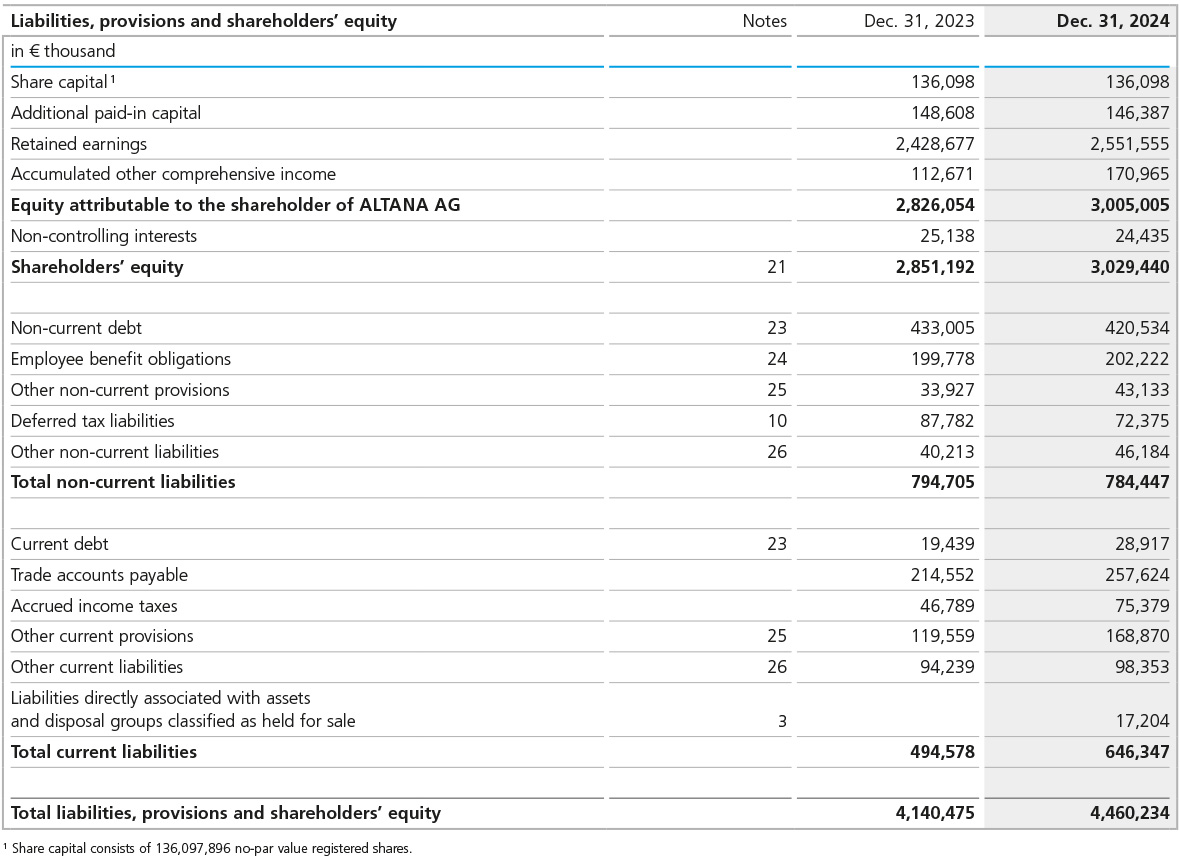Click the Share capital footnote superscript
Image resolution: width=1180 pixels, height=864 pixels.
[x=114, y=79]
